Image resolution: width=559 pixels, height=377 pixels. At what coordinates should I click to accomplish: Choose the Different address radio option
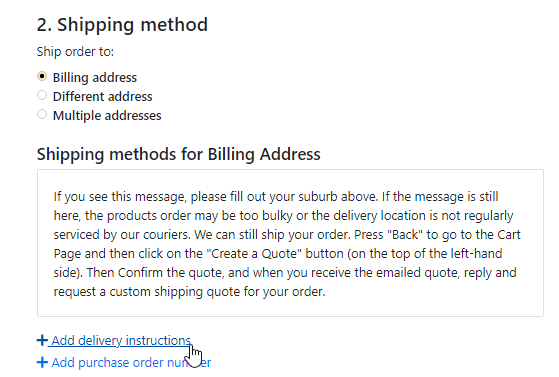click(42, 95)
